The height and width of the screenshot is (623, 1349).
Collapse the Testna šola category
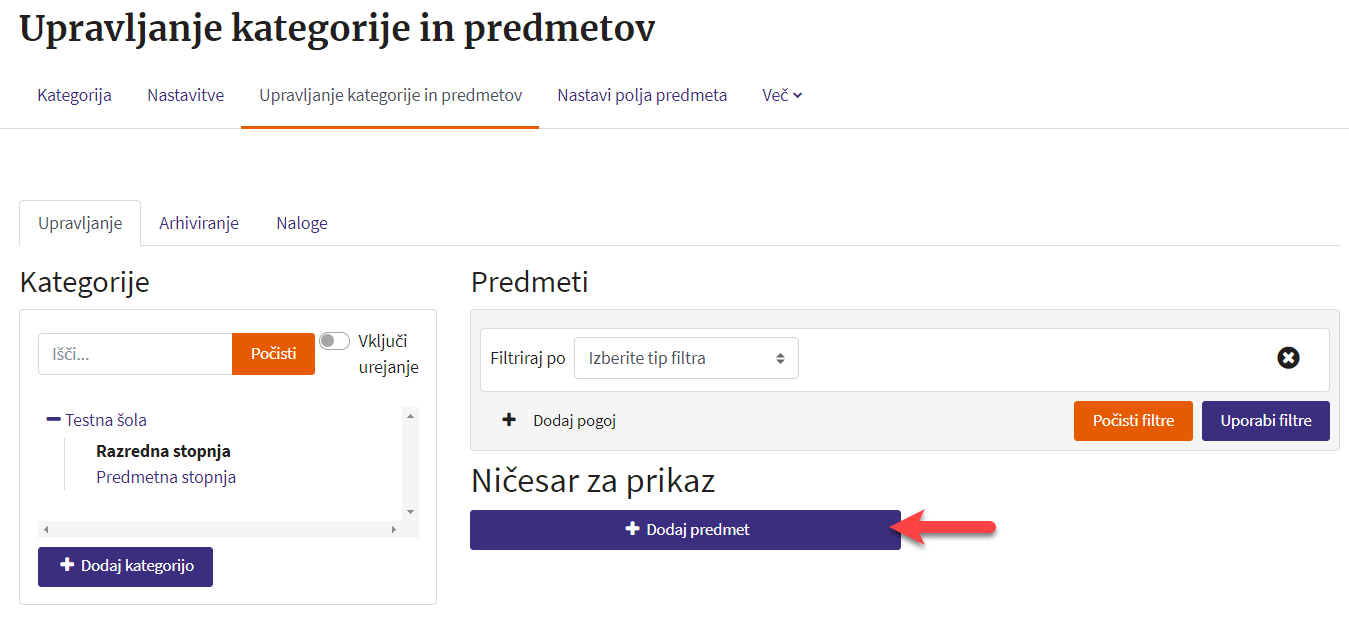54,420
